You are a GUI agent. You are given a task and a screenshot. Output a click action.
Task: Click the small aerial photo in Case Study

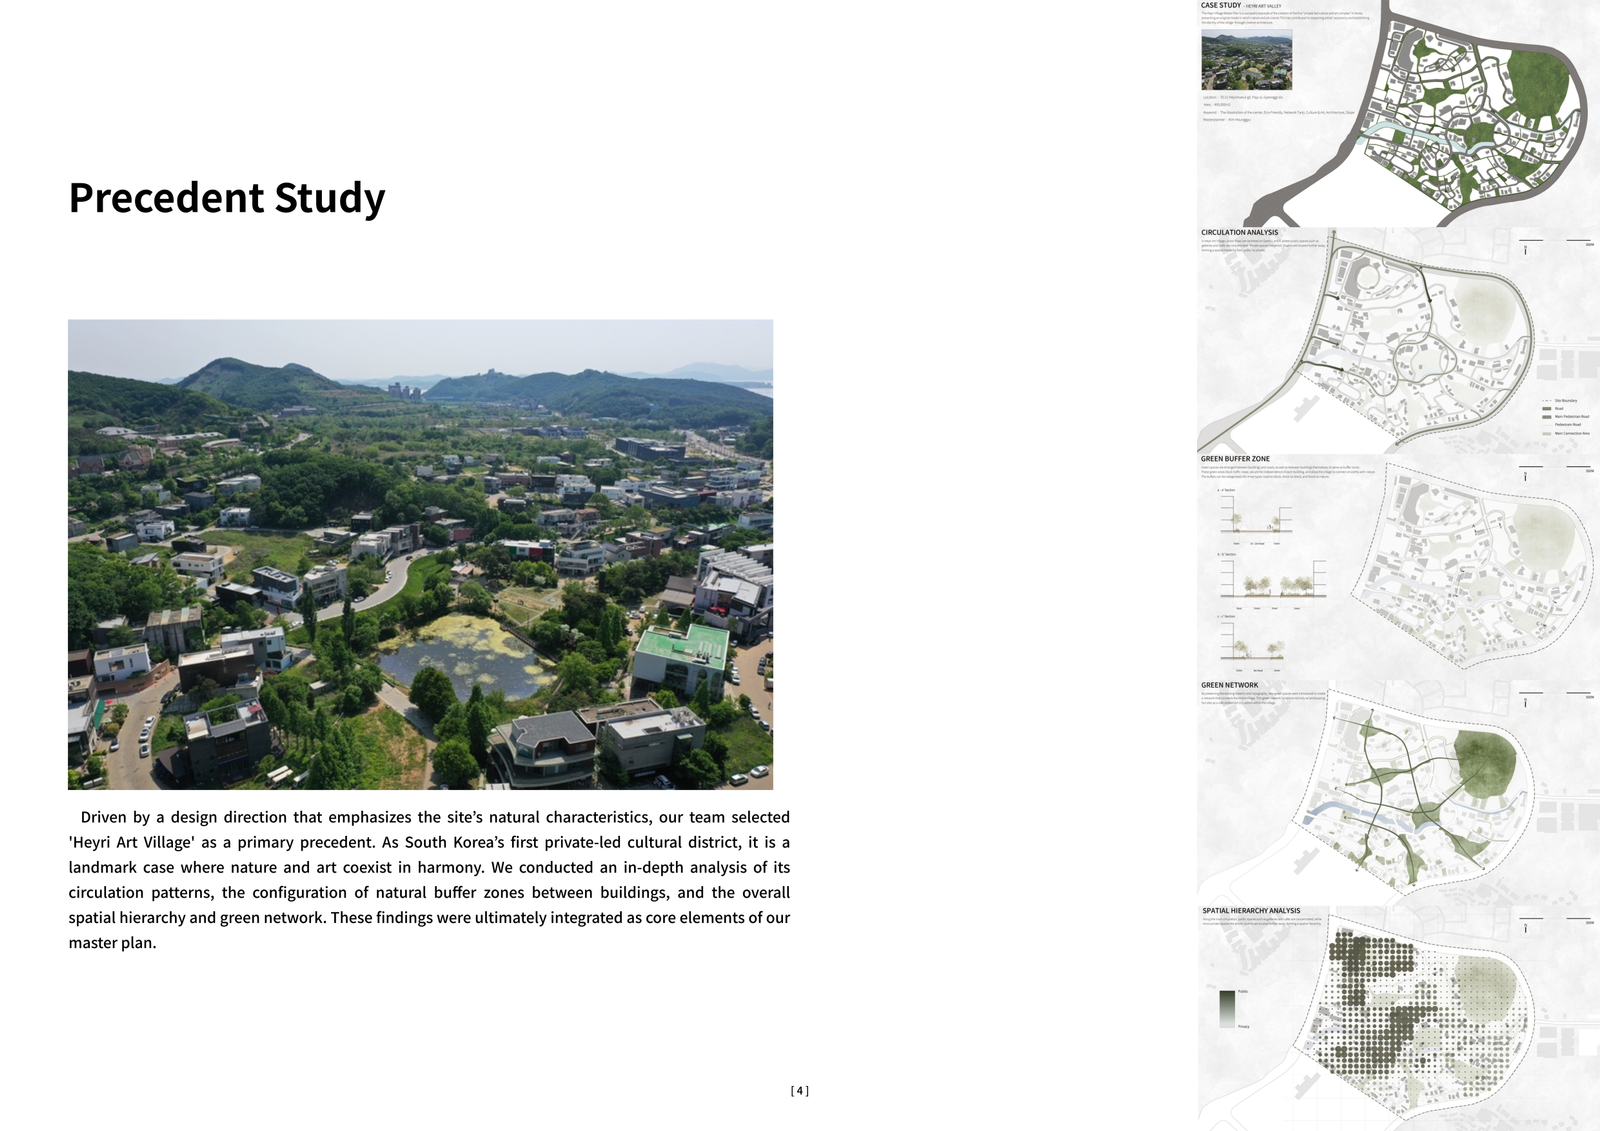point(1246,59)
